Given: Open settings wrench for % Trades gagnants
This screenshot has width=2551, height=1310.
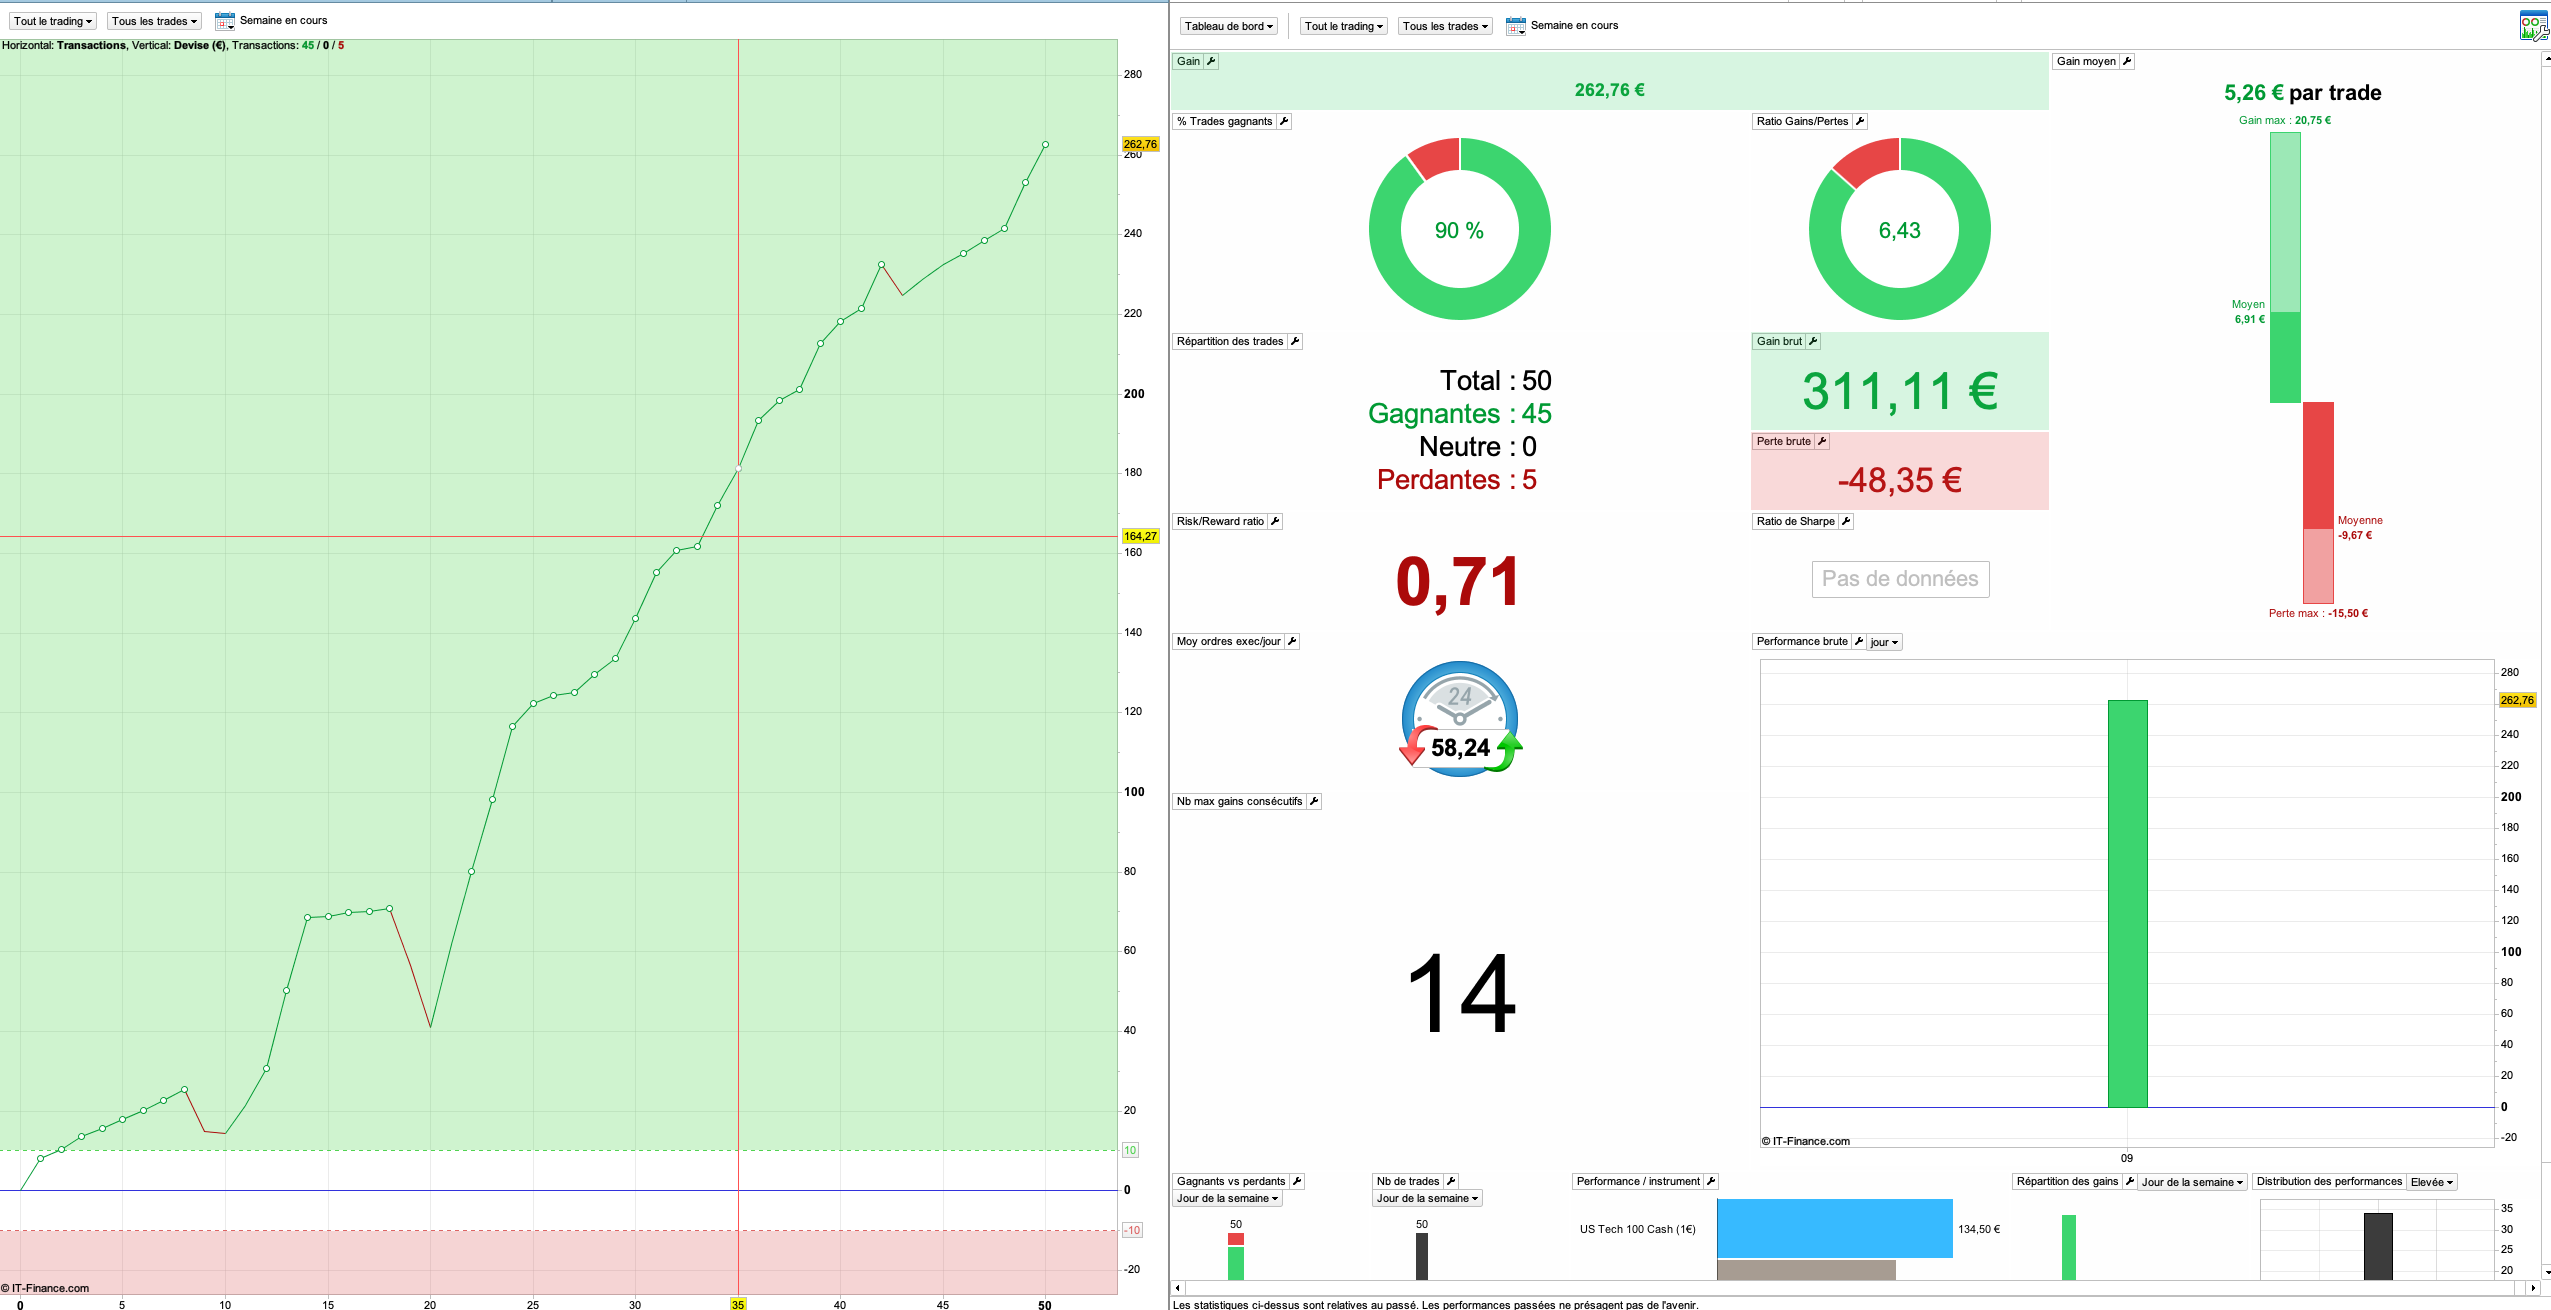Looking at the screenshot, I should tap(1284, 121).
